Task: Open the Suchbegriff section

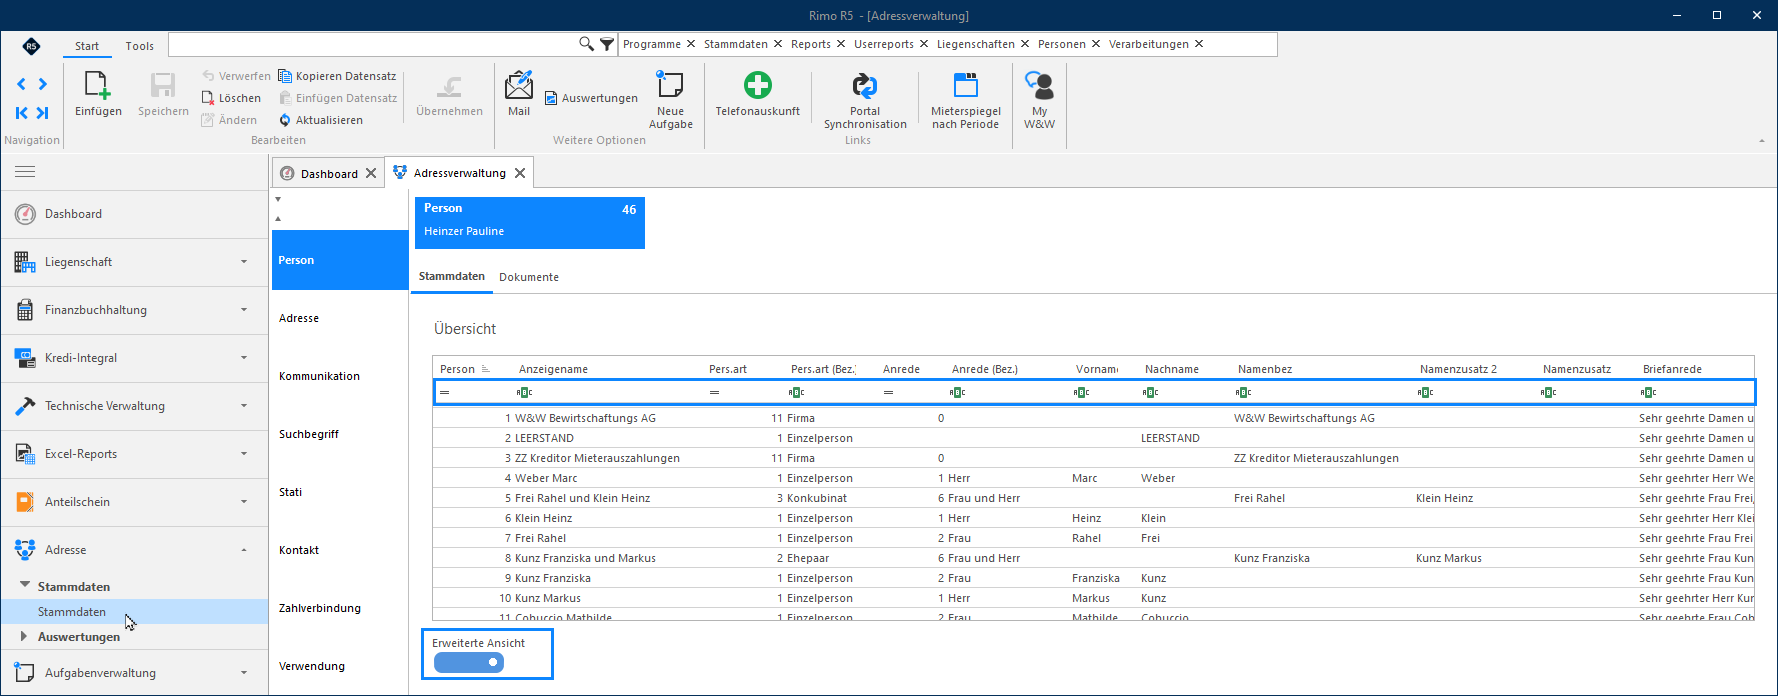Action: pyautogui.click(x=340, y=434)
